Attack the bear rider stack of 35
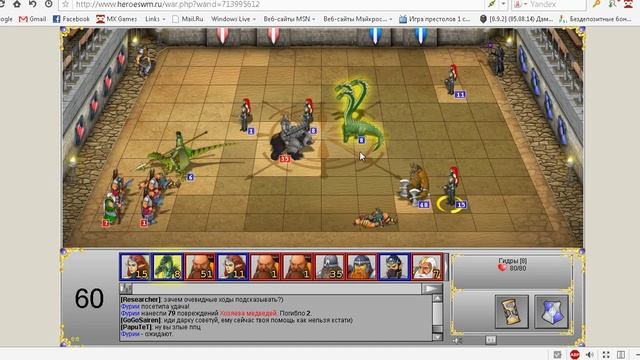Screen dimensions: 640x360 point(292,139)
